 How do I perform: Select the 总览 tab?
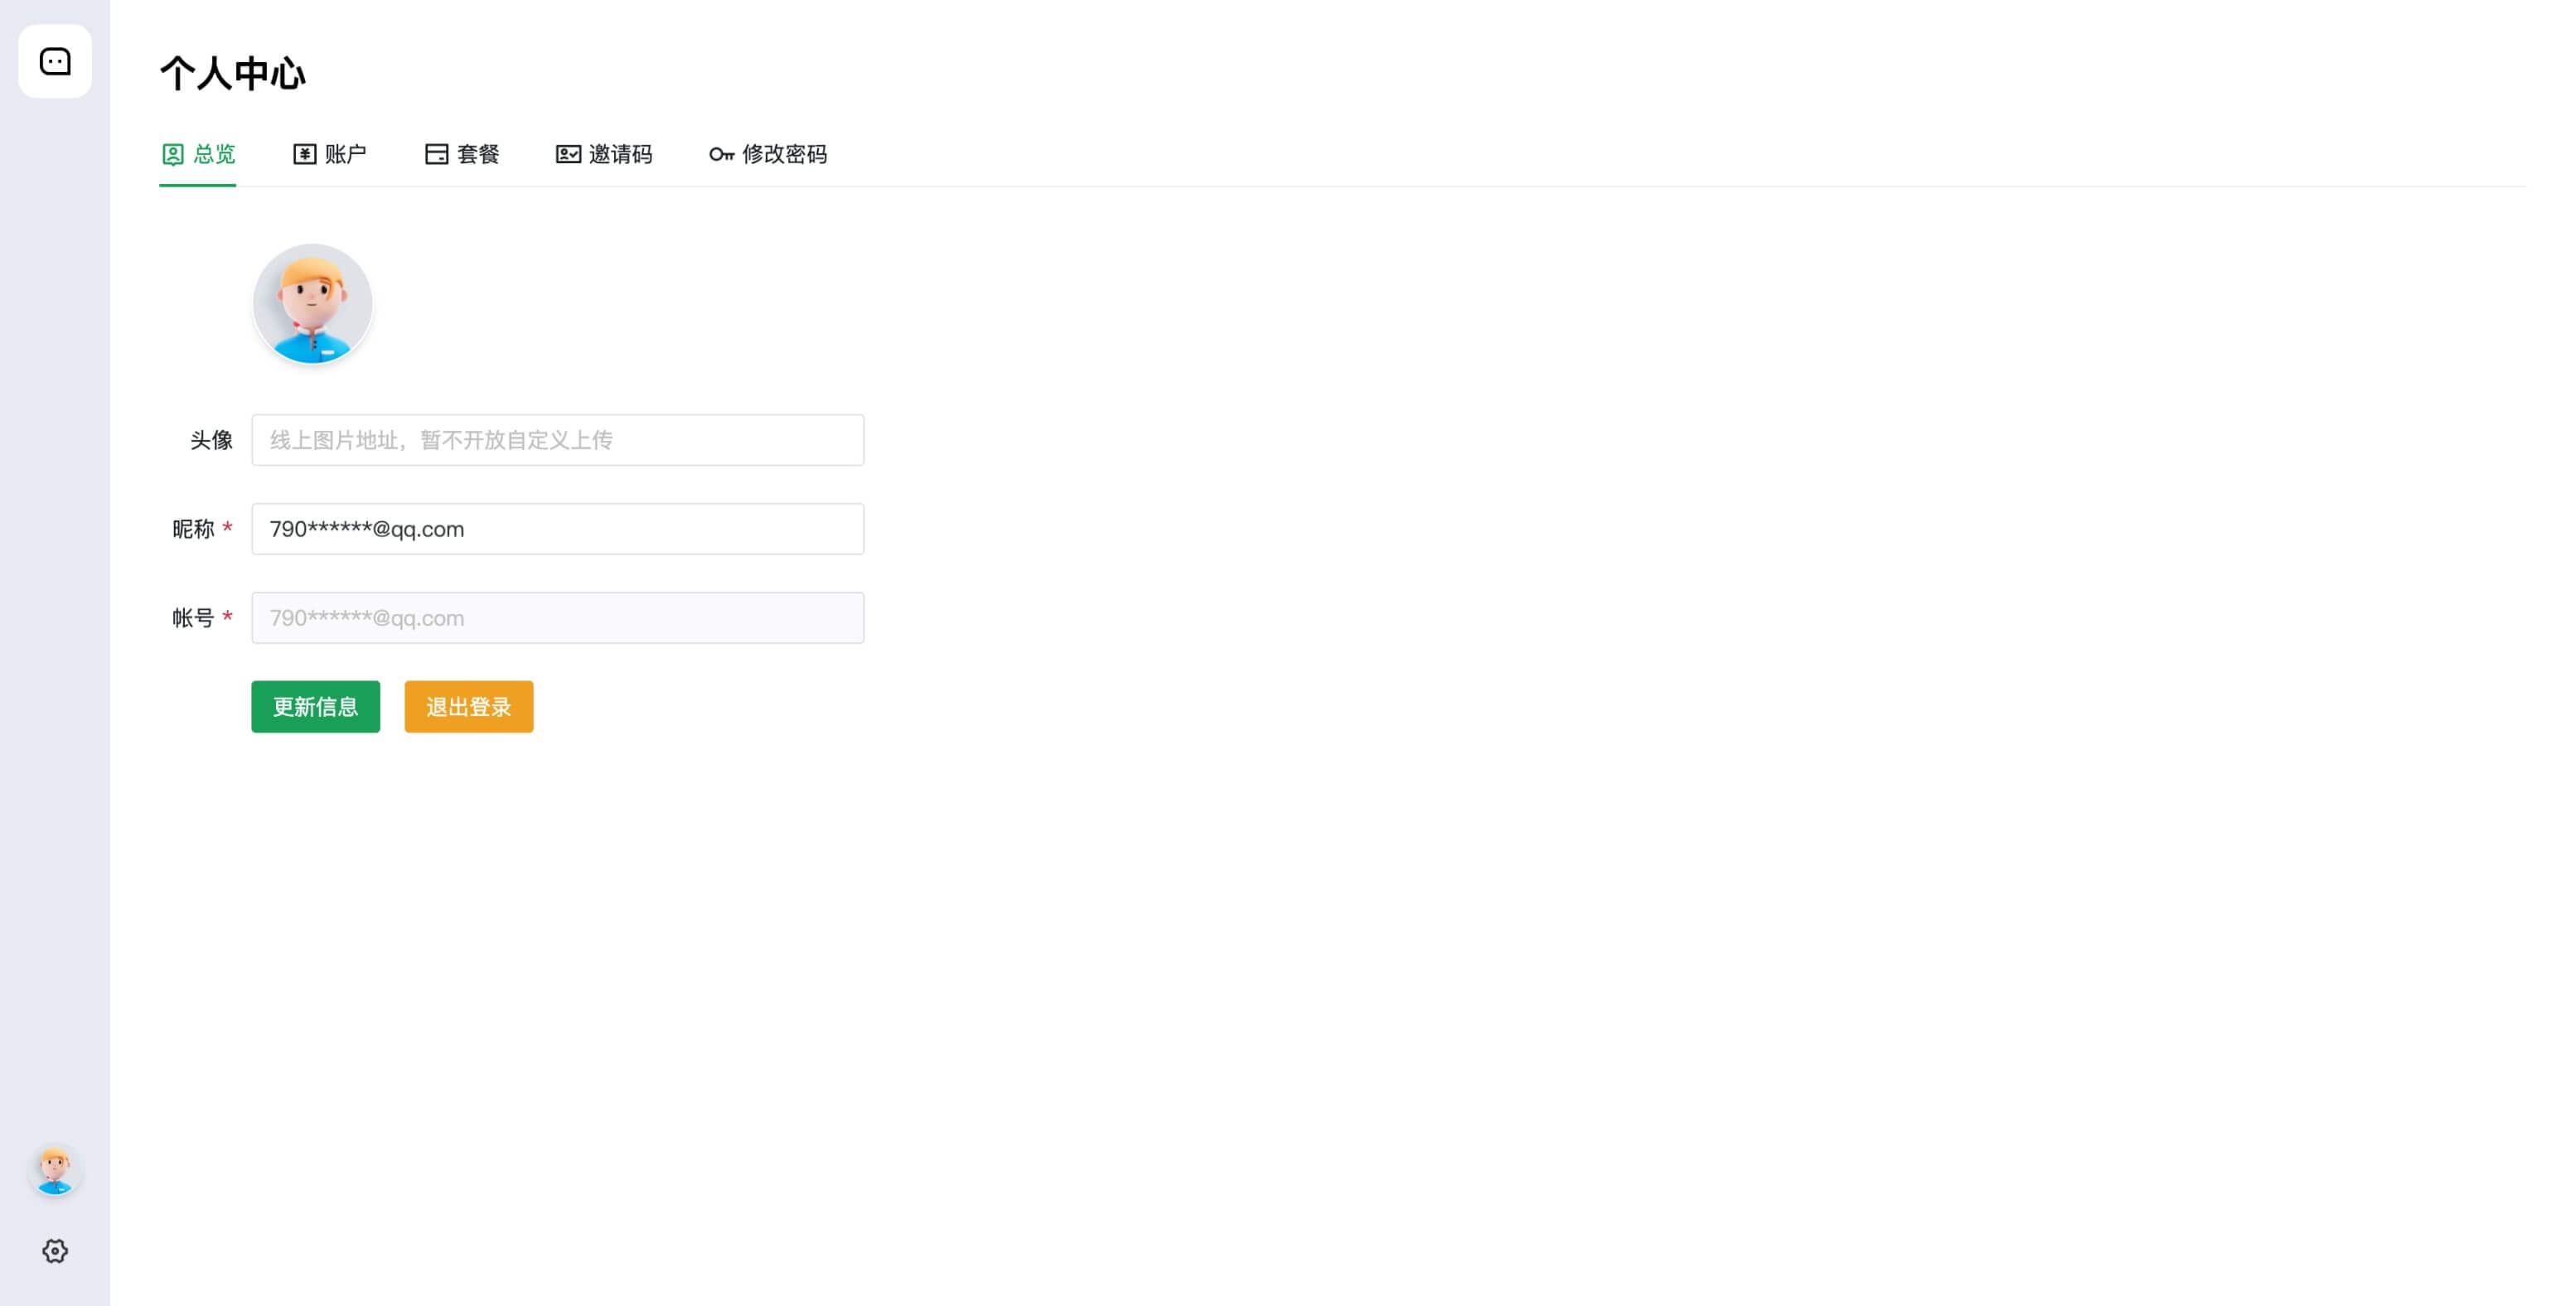point(213,154)
